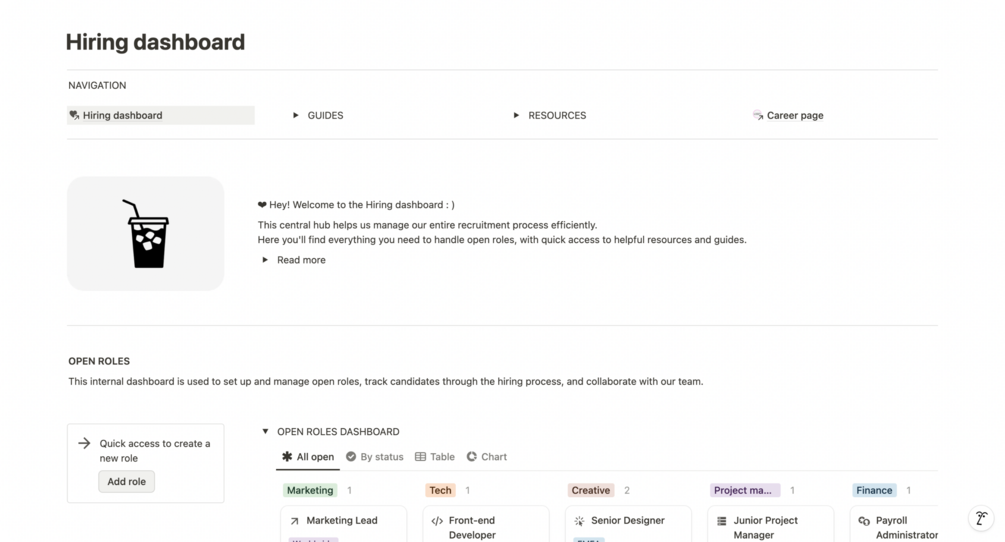Click the arrow icon beside Marketing Lead
Viewport: 1005px width, 542px height.
tap(294, 521)
